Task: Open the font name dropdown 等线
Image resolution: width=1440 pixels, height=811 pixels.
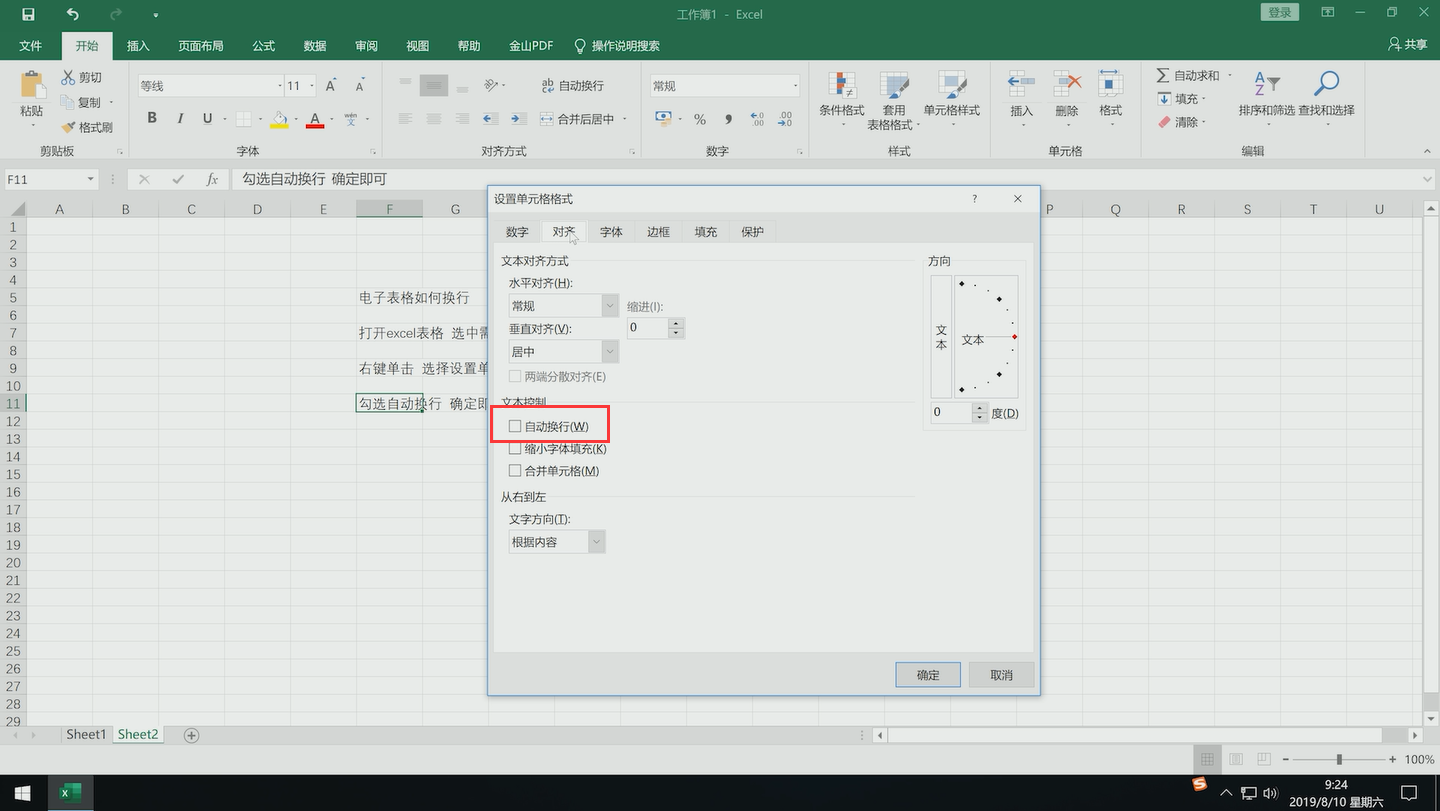Action: point(279,86)
